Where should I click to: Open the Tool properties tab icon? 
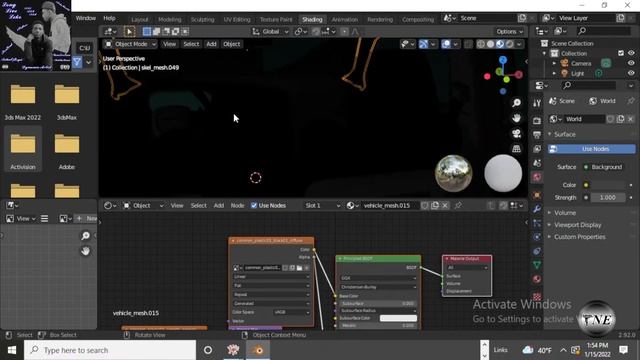tap(537, 103)
